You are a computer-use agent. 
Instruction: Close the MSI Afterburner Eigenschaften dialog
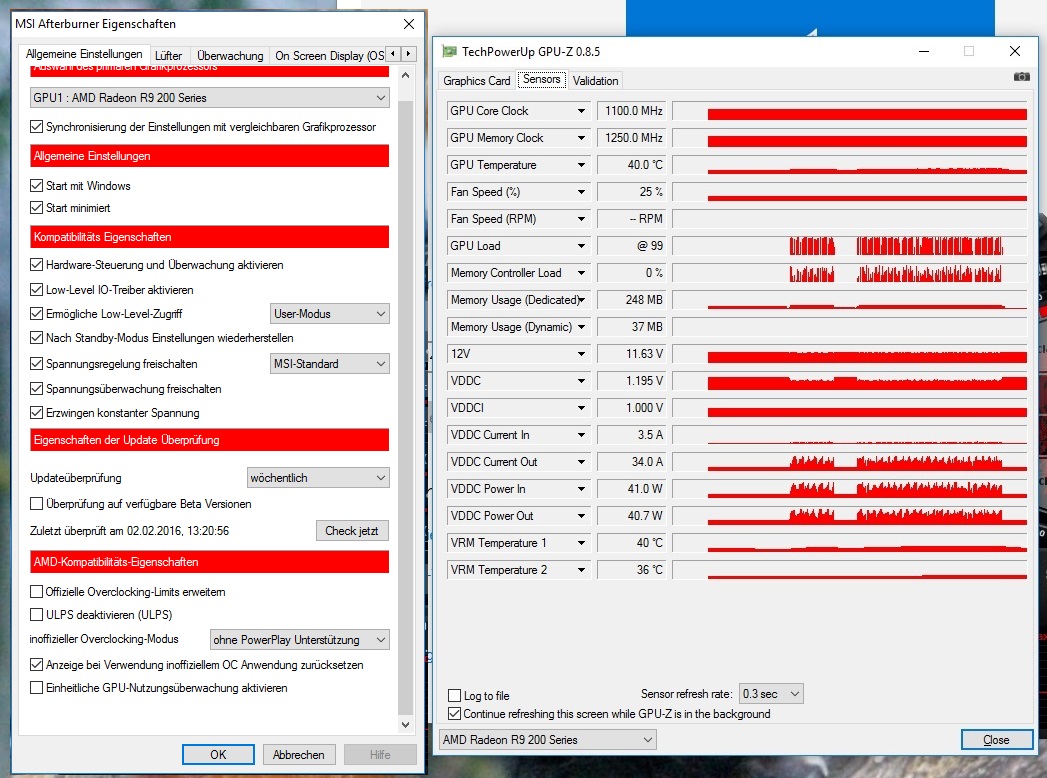point(409,24)
